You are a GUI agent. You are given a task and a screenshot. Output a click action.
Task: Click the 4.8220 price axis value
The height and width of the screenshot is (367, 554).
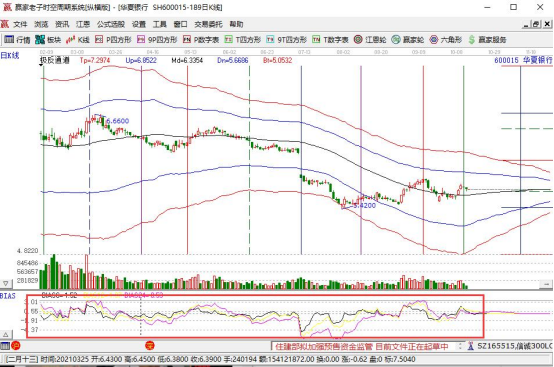point(27,251)
